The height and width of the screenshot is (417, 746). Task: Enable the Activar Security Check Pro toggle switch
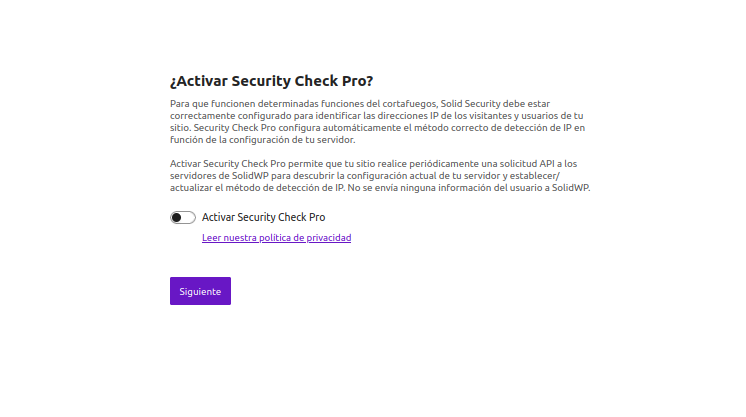point(182,217)
